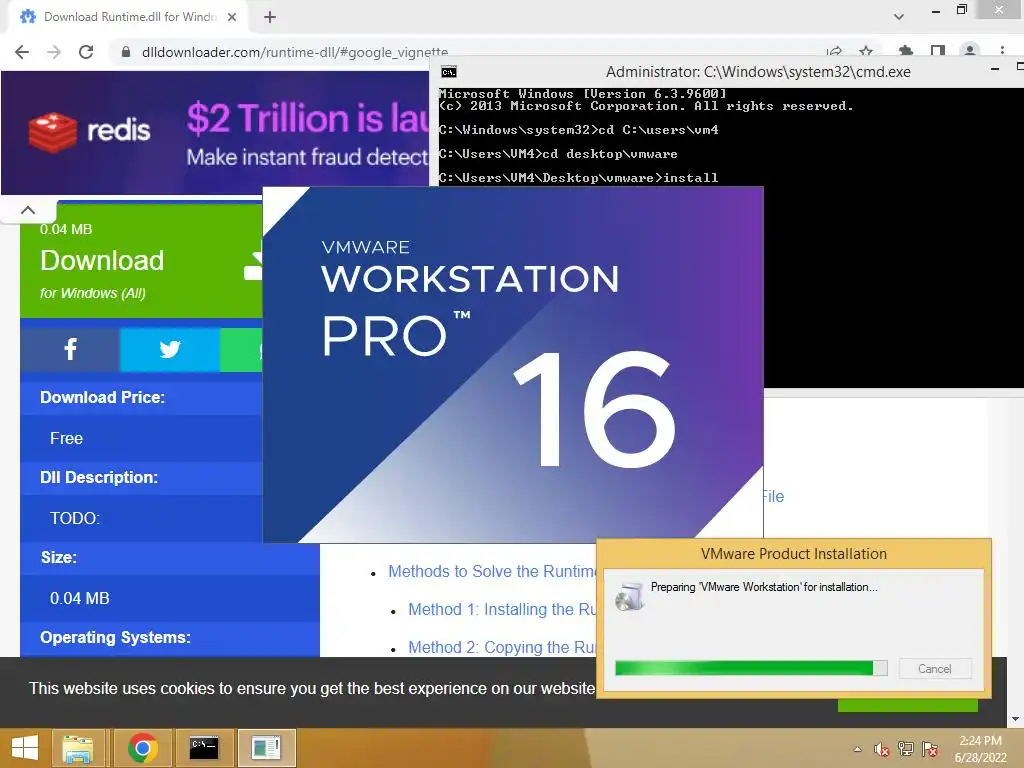The image size is (1024, 768).
Task: Click the '0.04 MB' size value
Action: (x=80, y=598)
